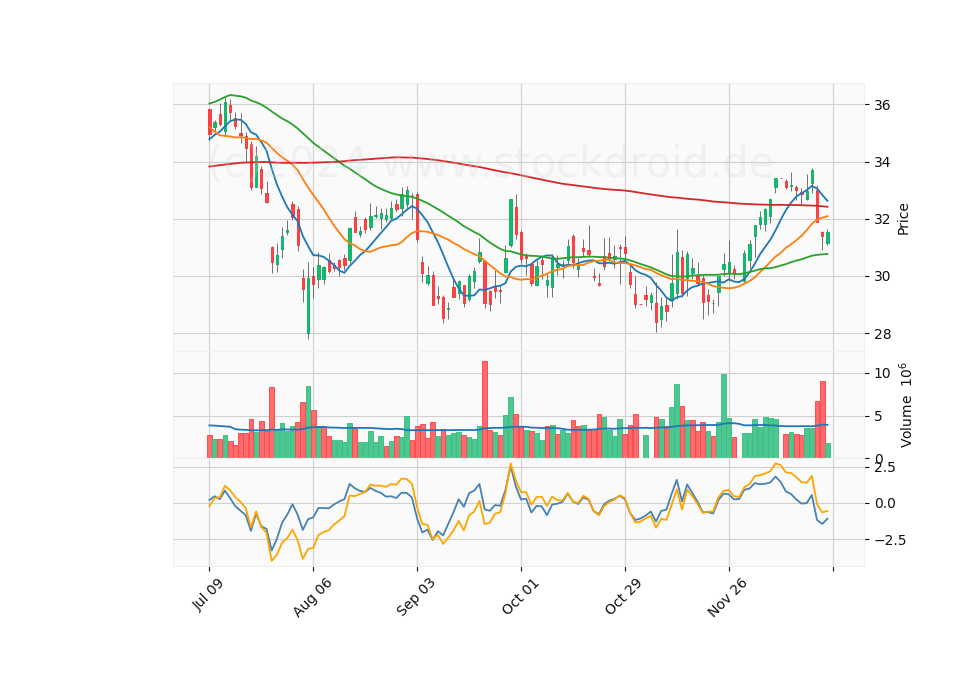
Task: Click the "Aug 06" date label
Action: pyautogui.click(x=312, y=596)
